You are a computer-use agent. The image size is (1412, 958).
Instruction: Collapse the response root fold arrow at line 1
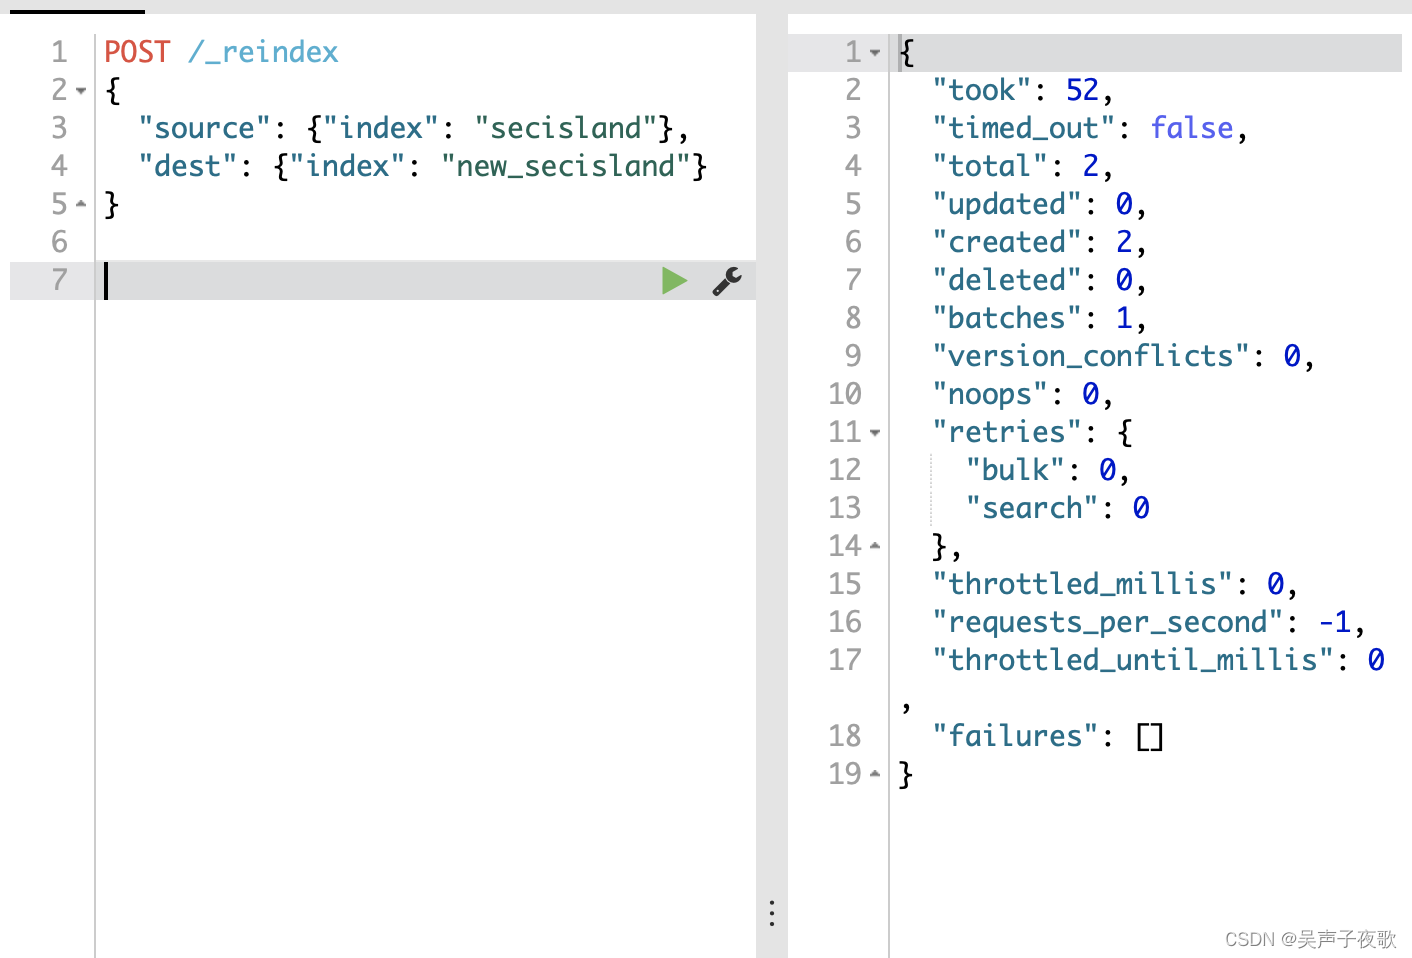click(875, 52)
